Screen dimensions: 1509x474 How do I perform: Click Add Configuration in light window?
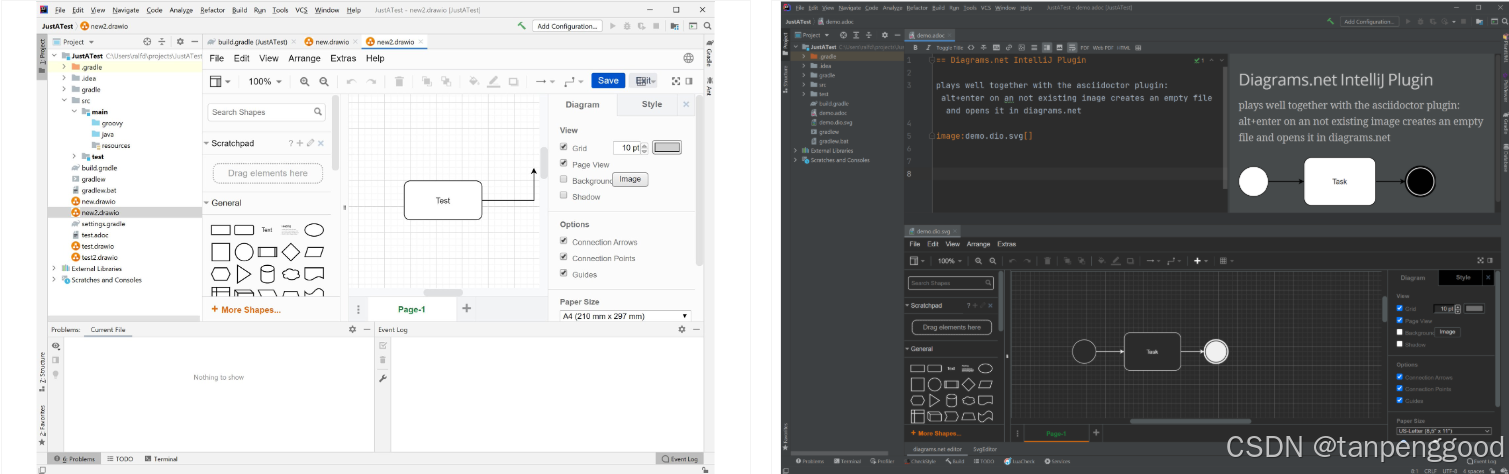pyautogui.click(x=568, y=26)
